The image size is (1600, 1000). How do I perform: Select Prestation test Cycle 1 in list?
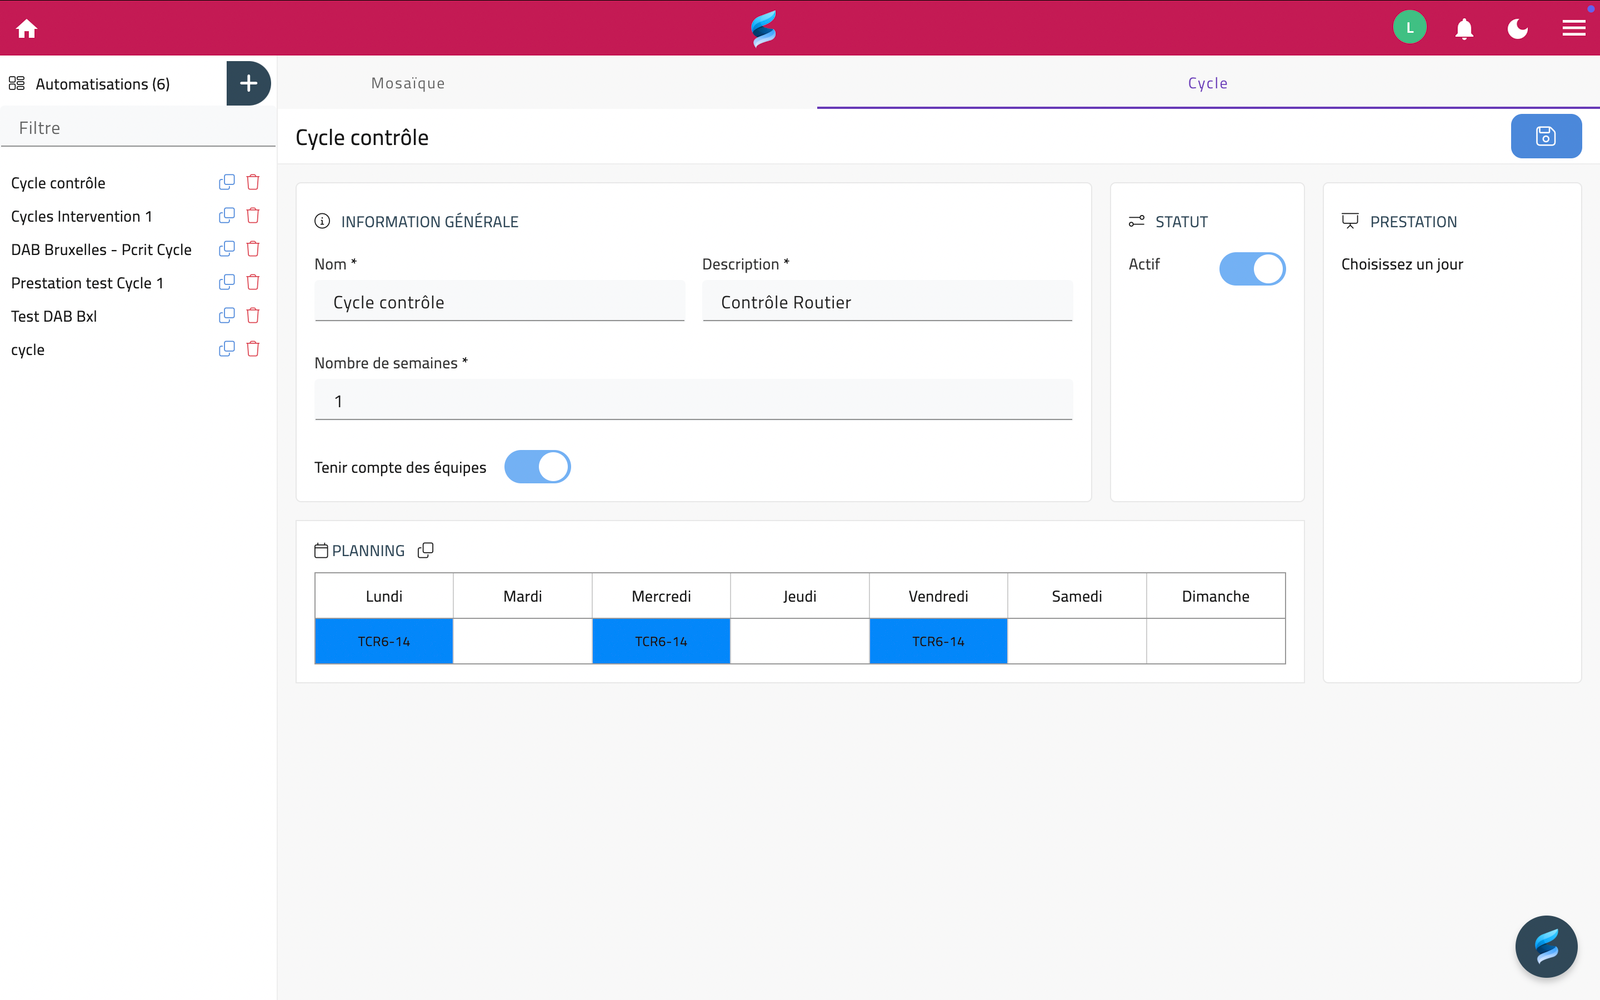point(87,283)
